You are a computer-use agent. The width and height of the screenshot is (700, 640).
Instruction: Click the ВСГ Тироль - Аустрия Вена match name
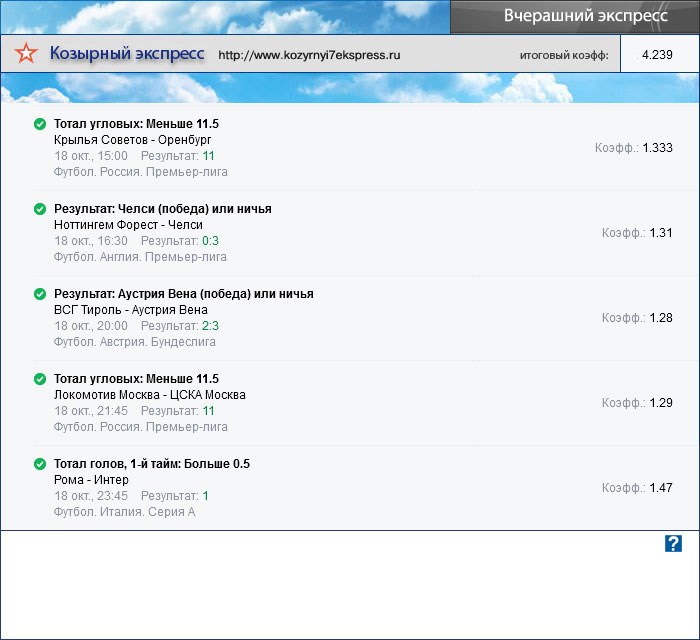130,310
